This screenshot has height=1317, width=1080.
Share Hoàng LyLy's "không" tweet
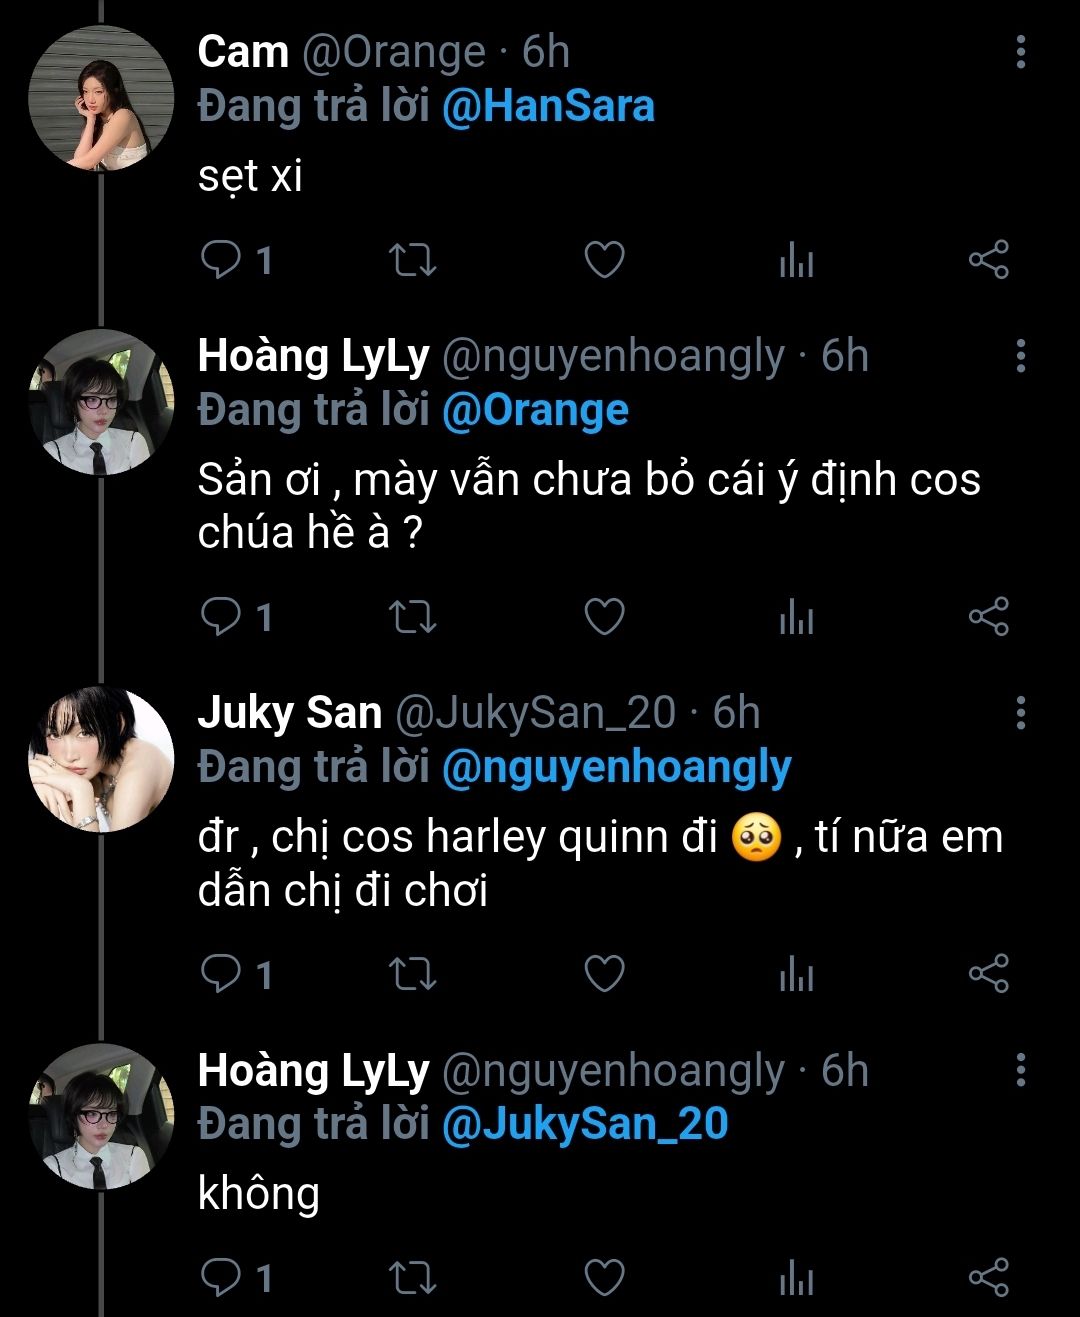(988, 1278)
